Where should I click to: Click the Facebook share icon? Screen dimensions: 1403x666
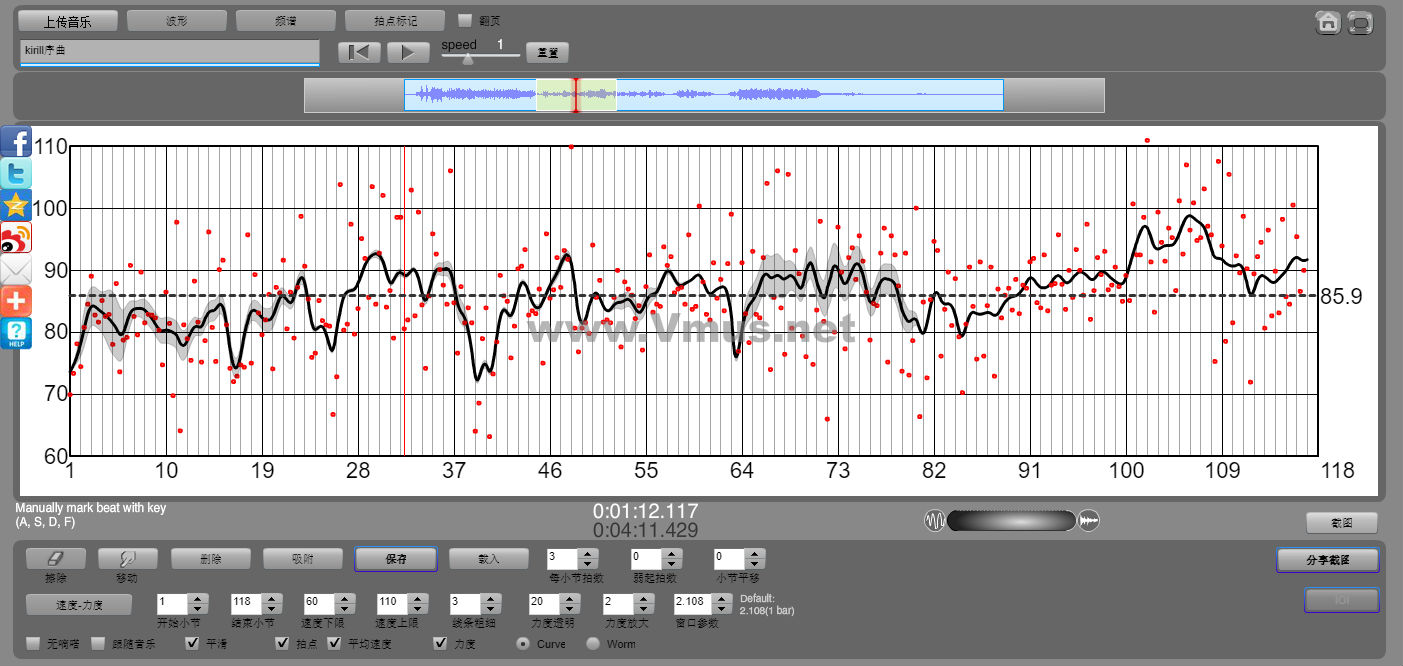16,142
